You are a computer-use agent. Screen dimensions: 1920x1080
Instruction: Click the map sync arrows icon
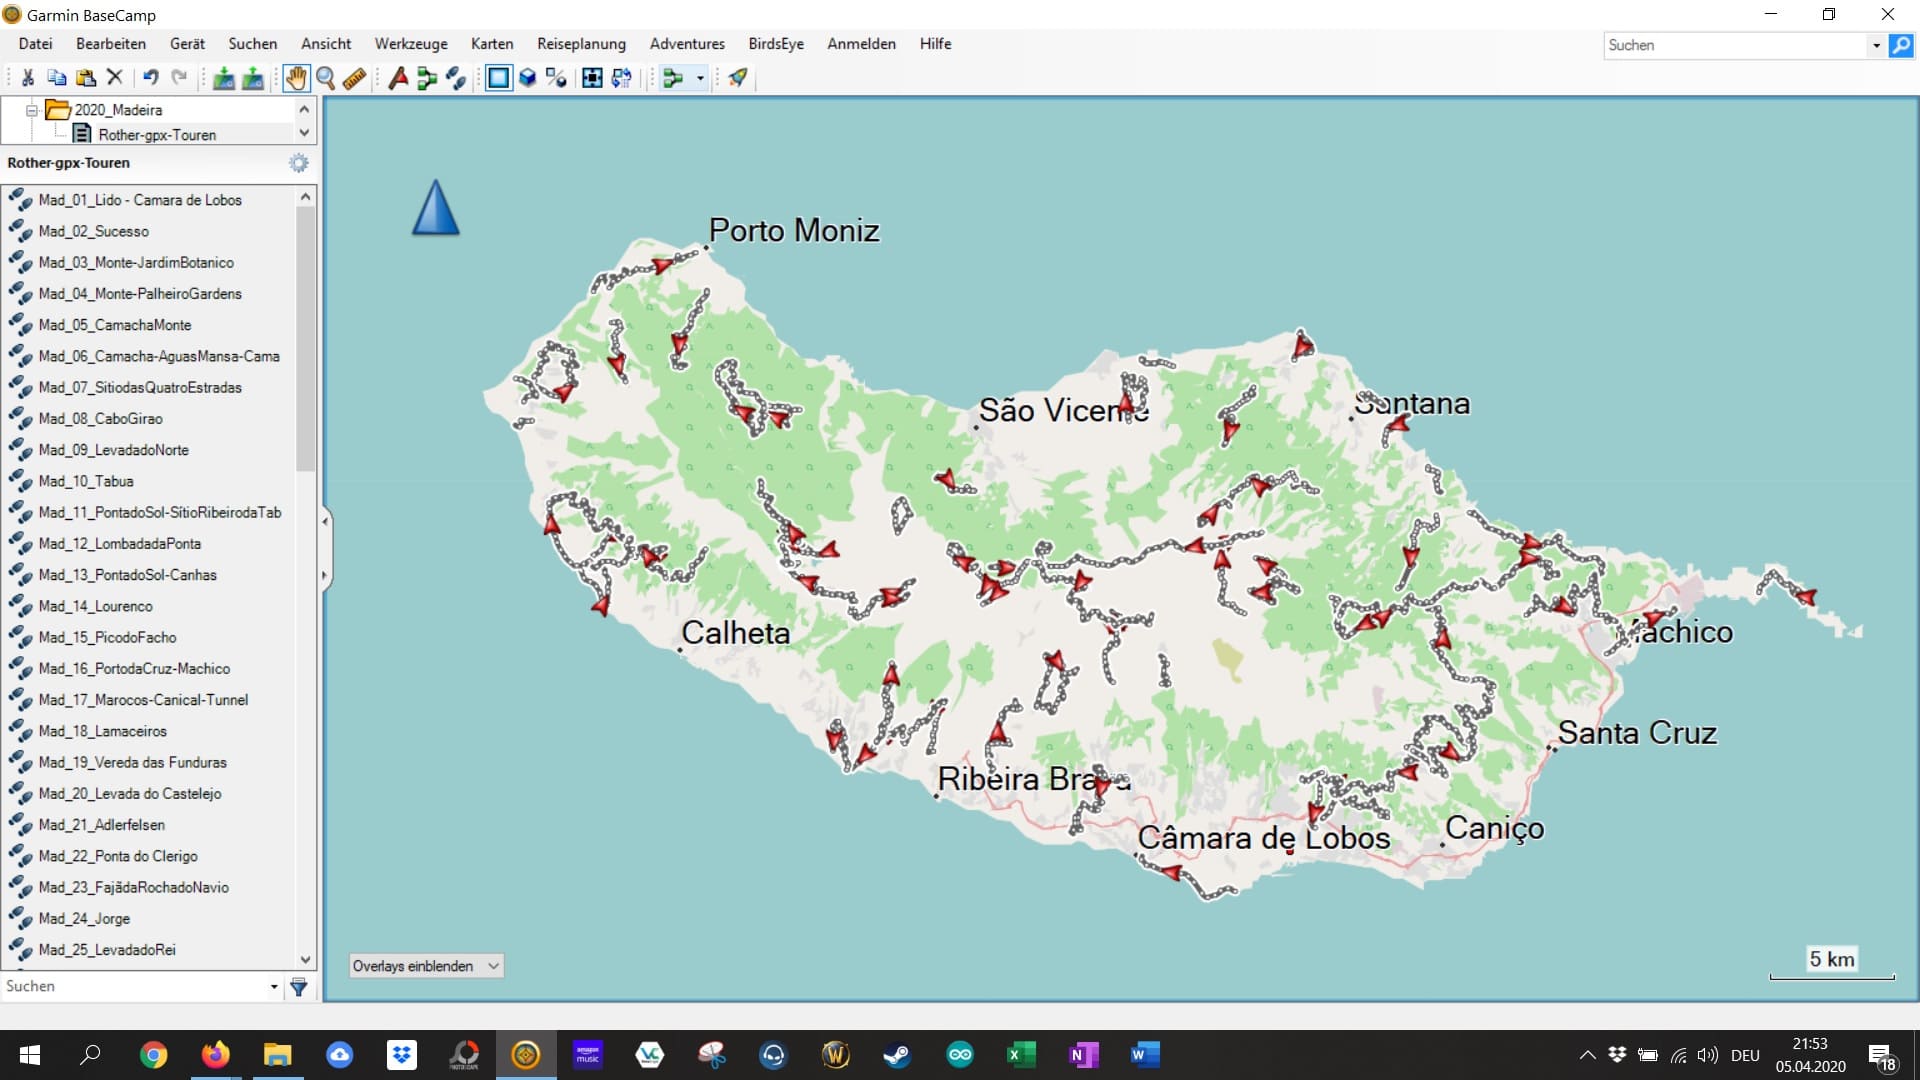click(621, 78)
